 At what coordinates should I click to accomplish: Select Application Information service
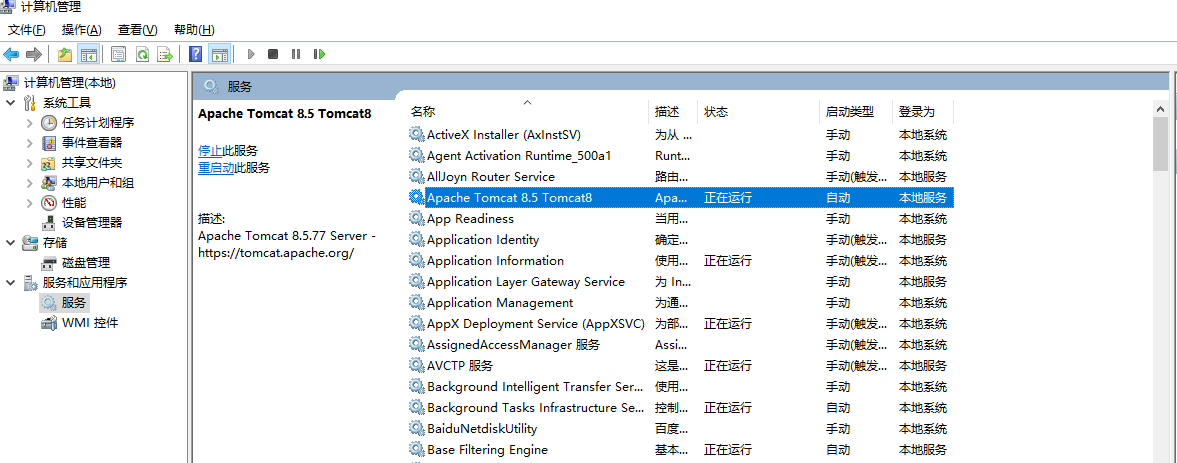click(x=680, y=261)
